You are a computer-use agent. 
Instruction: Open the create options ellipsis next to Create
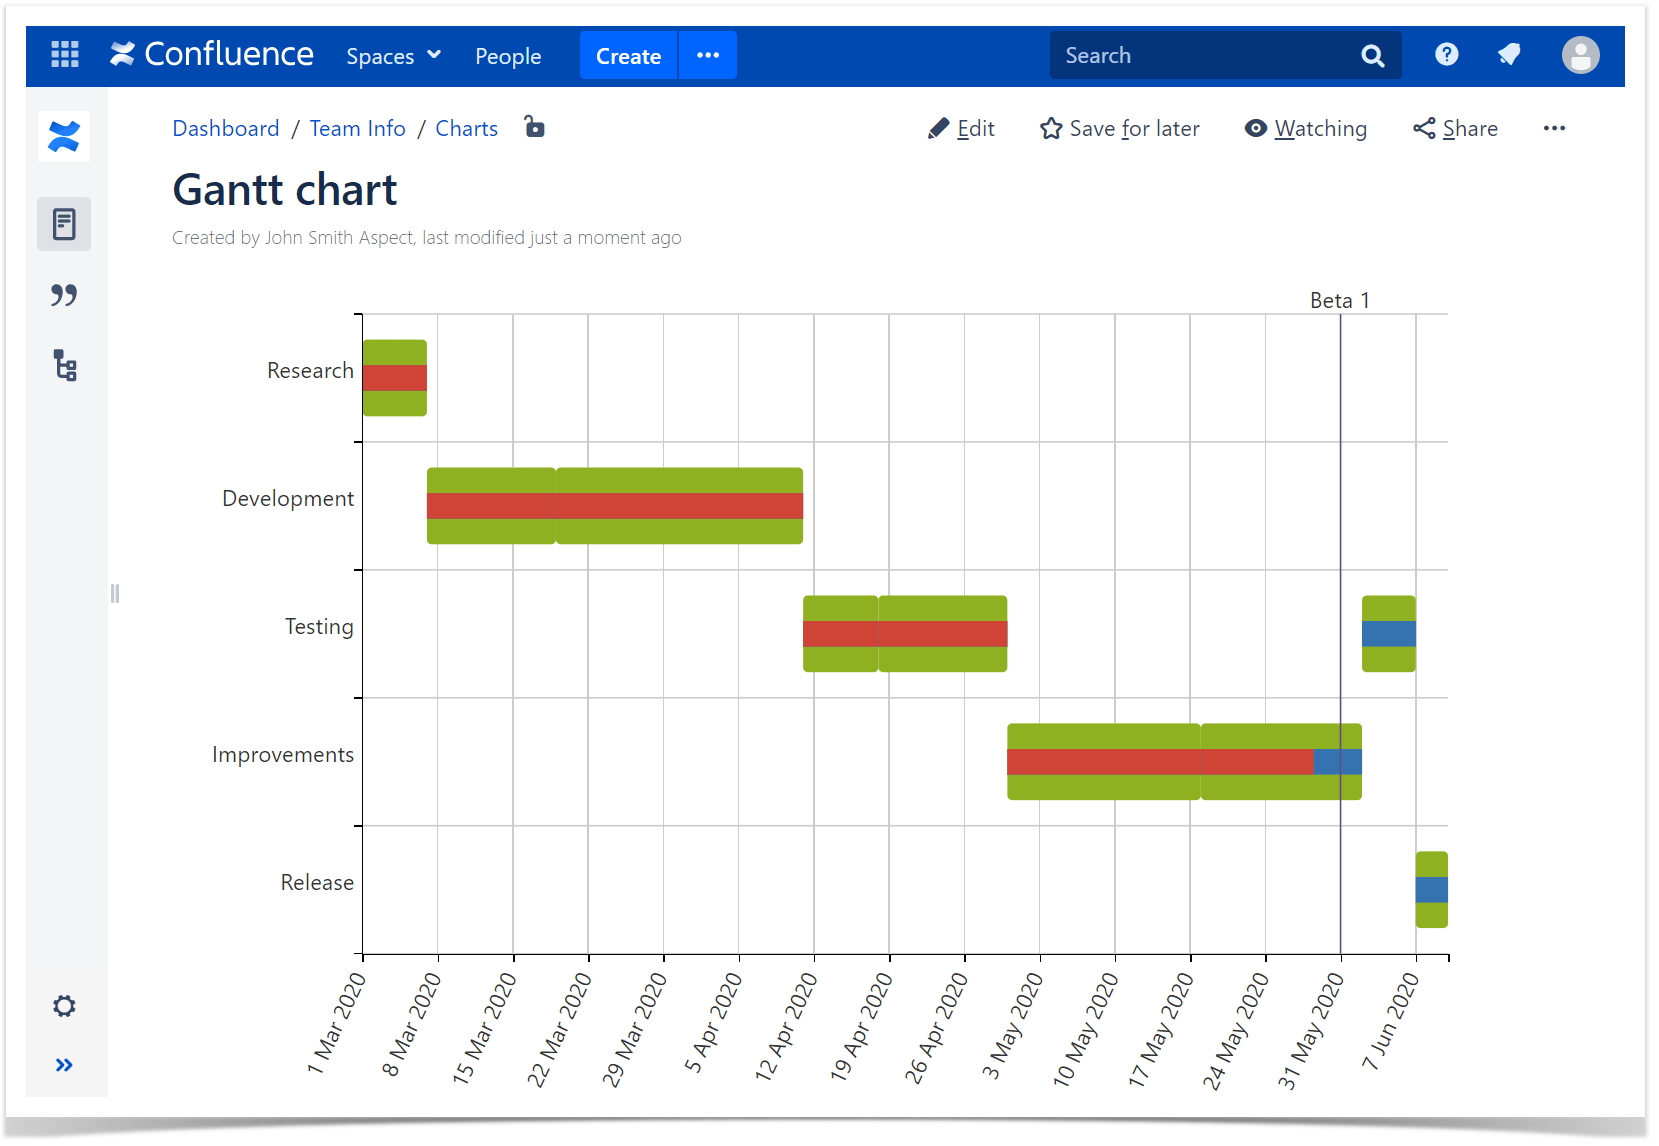pos(708,55)
